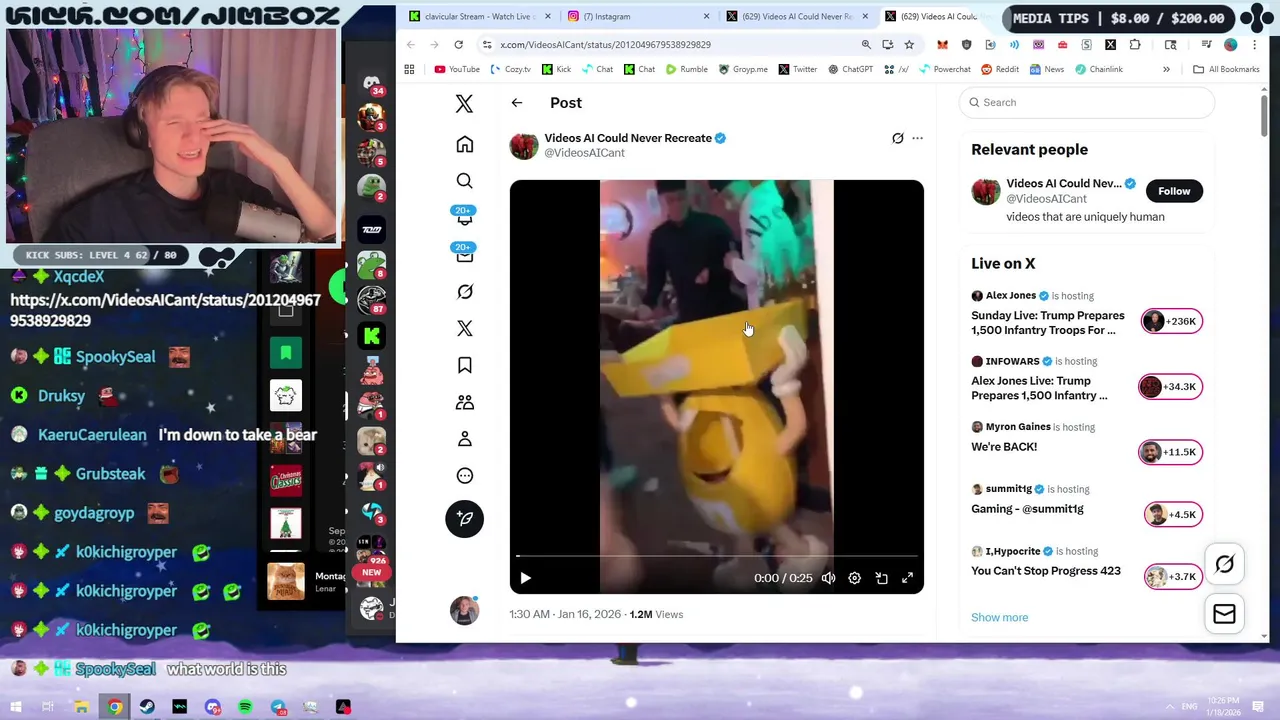
Task: Reload the page
Action: (x=458, y=44)
